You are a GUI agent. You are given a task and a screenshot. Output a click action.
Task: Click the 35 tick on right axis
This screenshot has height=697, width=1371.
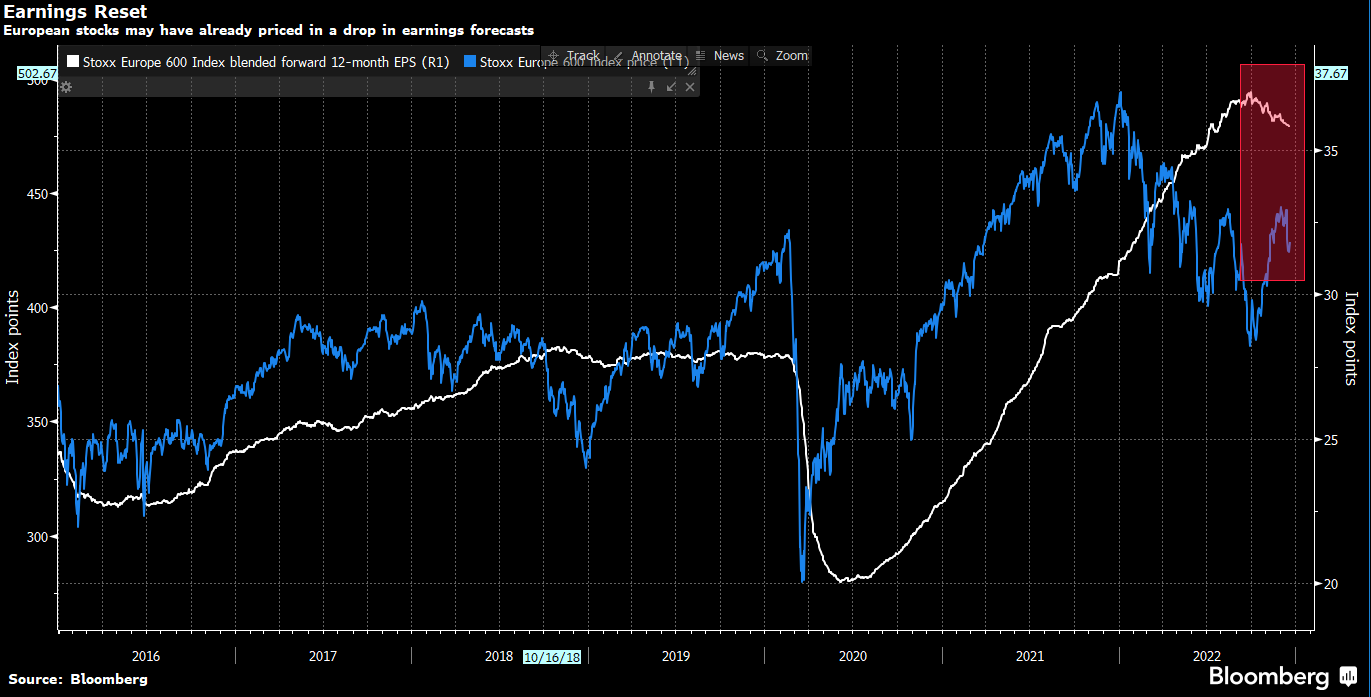point(1331,151)
